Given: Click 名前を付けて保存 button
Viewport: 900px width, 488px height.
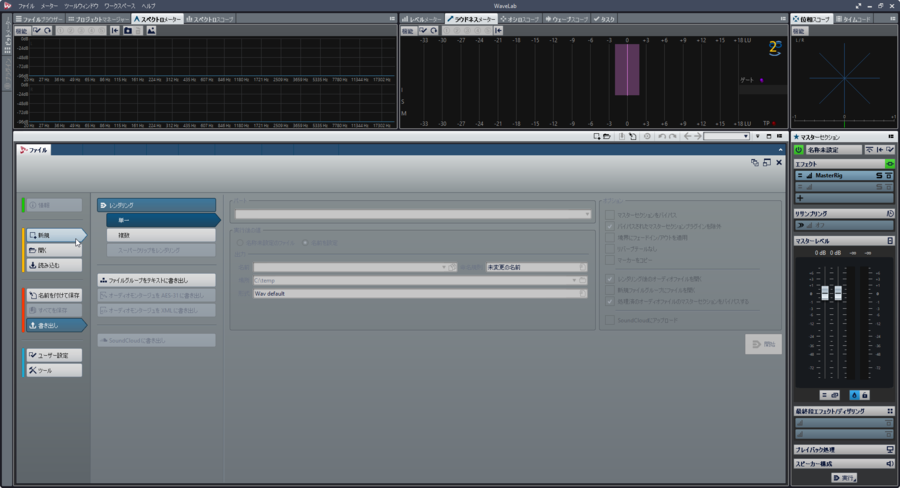Looking at the screenshot, I should (54, 295).
